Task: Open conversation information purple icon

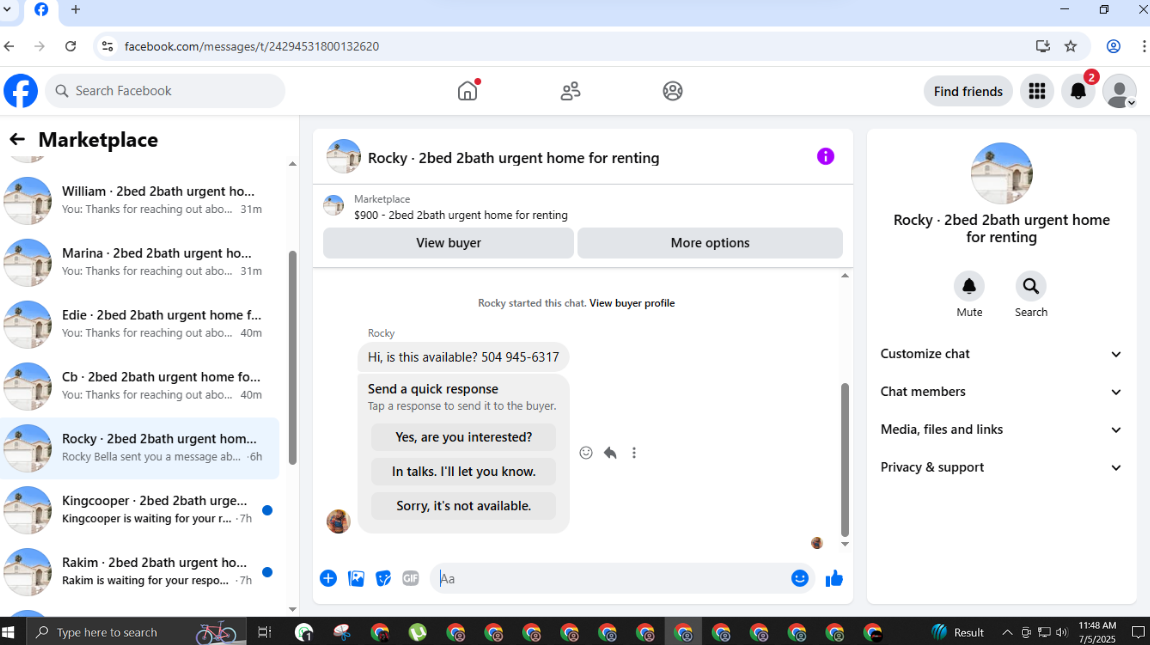Action: pos(825,156)
